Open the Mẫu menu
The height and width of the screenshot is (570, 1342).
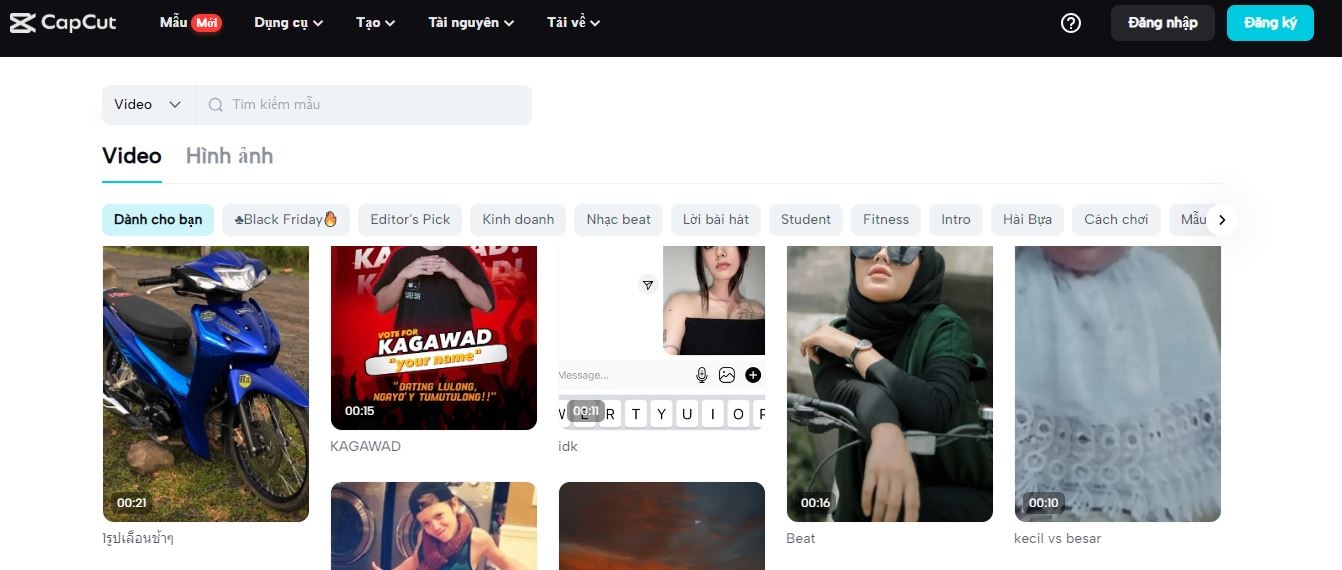click(173, 22)
